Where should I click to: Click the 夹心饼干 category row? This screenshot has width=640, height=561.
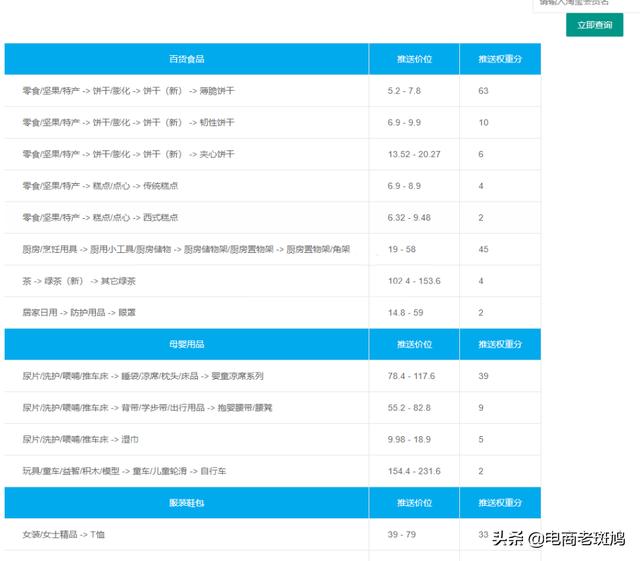(273, 154)
